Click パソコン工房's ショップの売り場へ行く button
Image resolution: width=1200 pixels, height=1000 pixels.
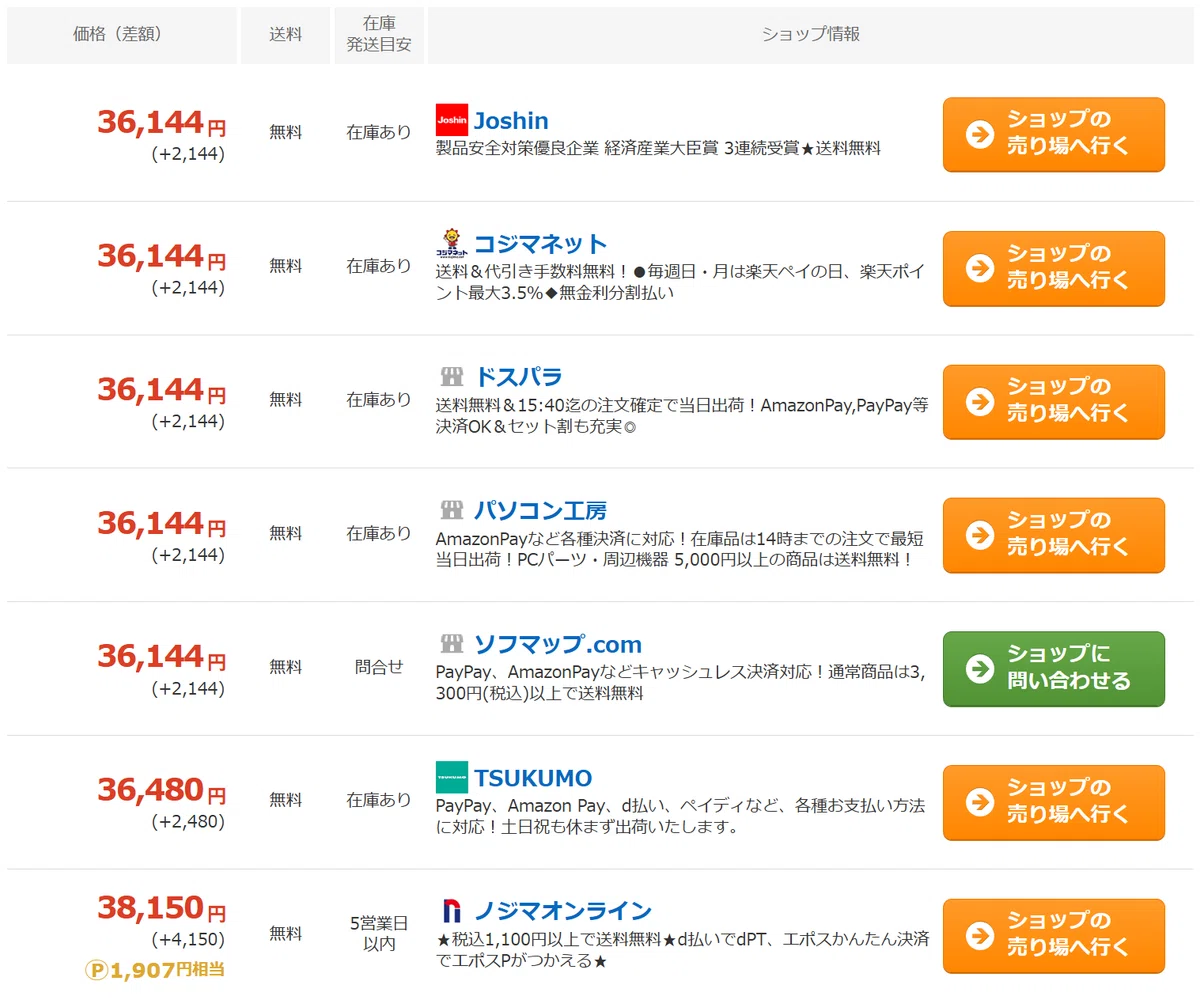point(1054,535)
